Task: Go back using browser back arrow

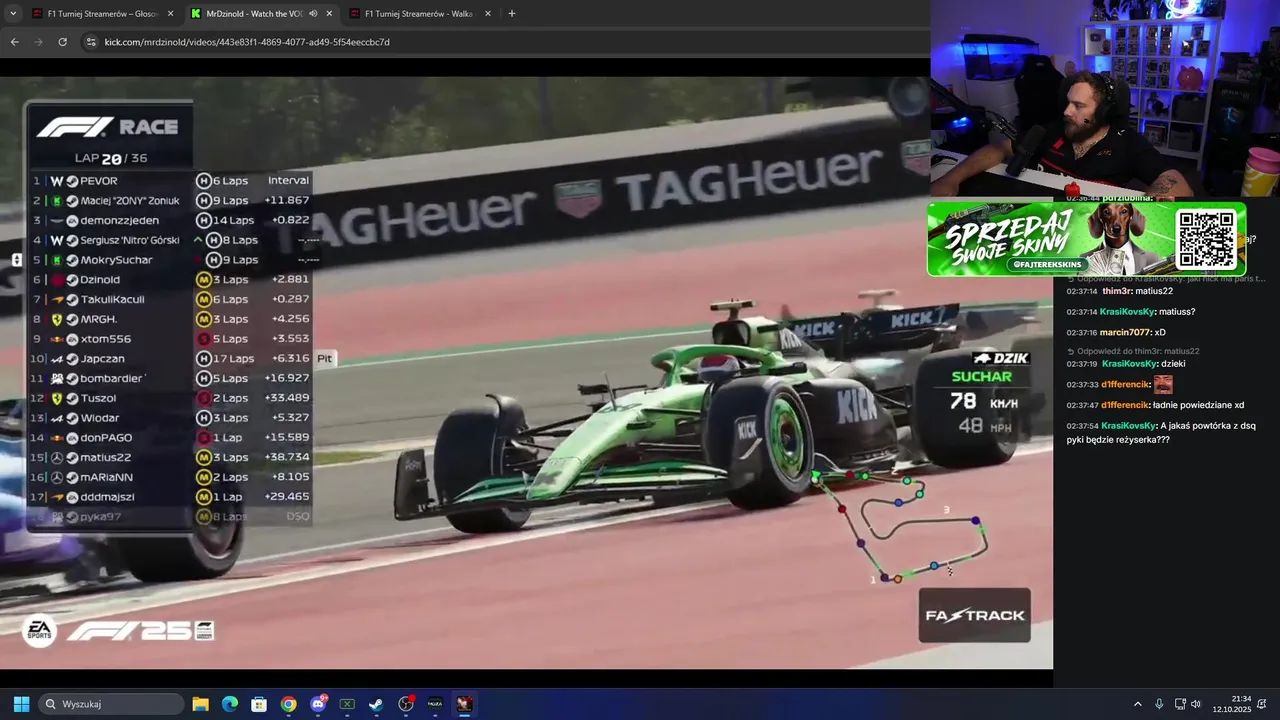Action: (15, 42)
